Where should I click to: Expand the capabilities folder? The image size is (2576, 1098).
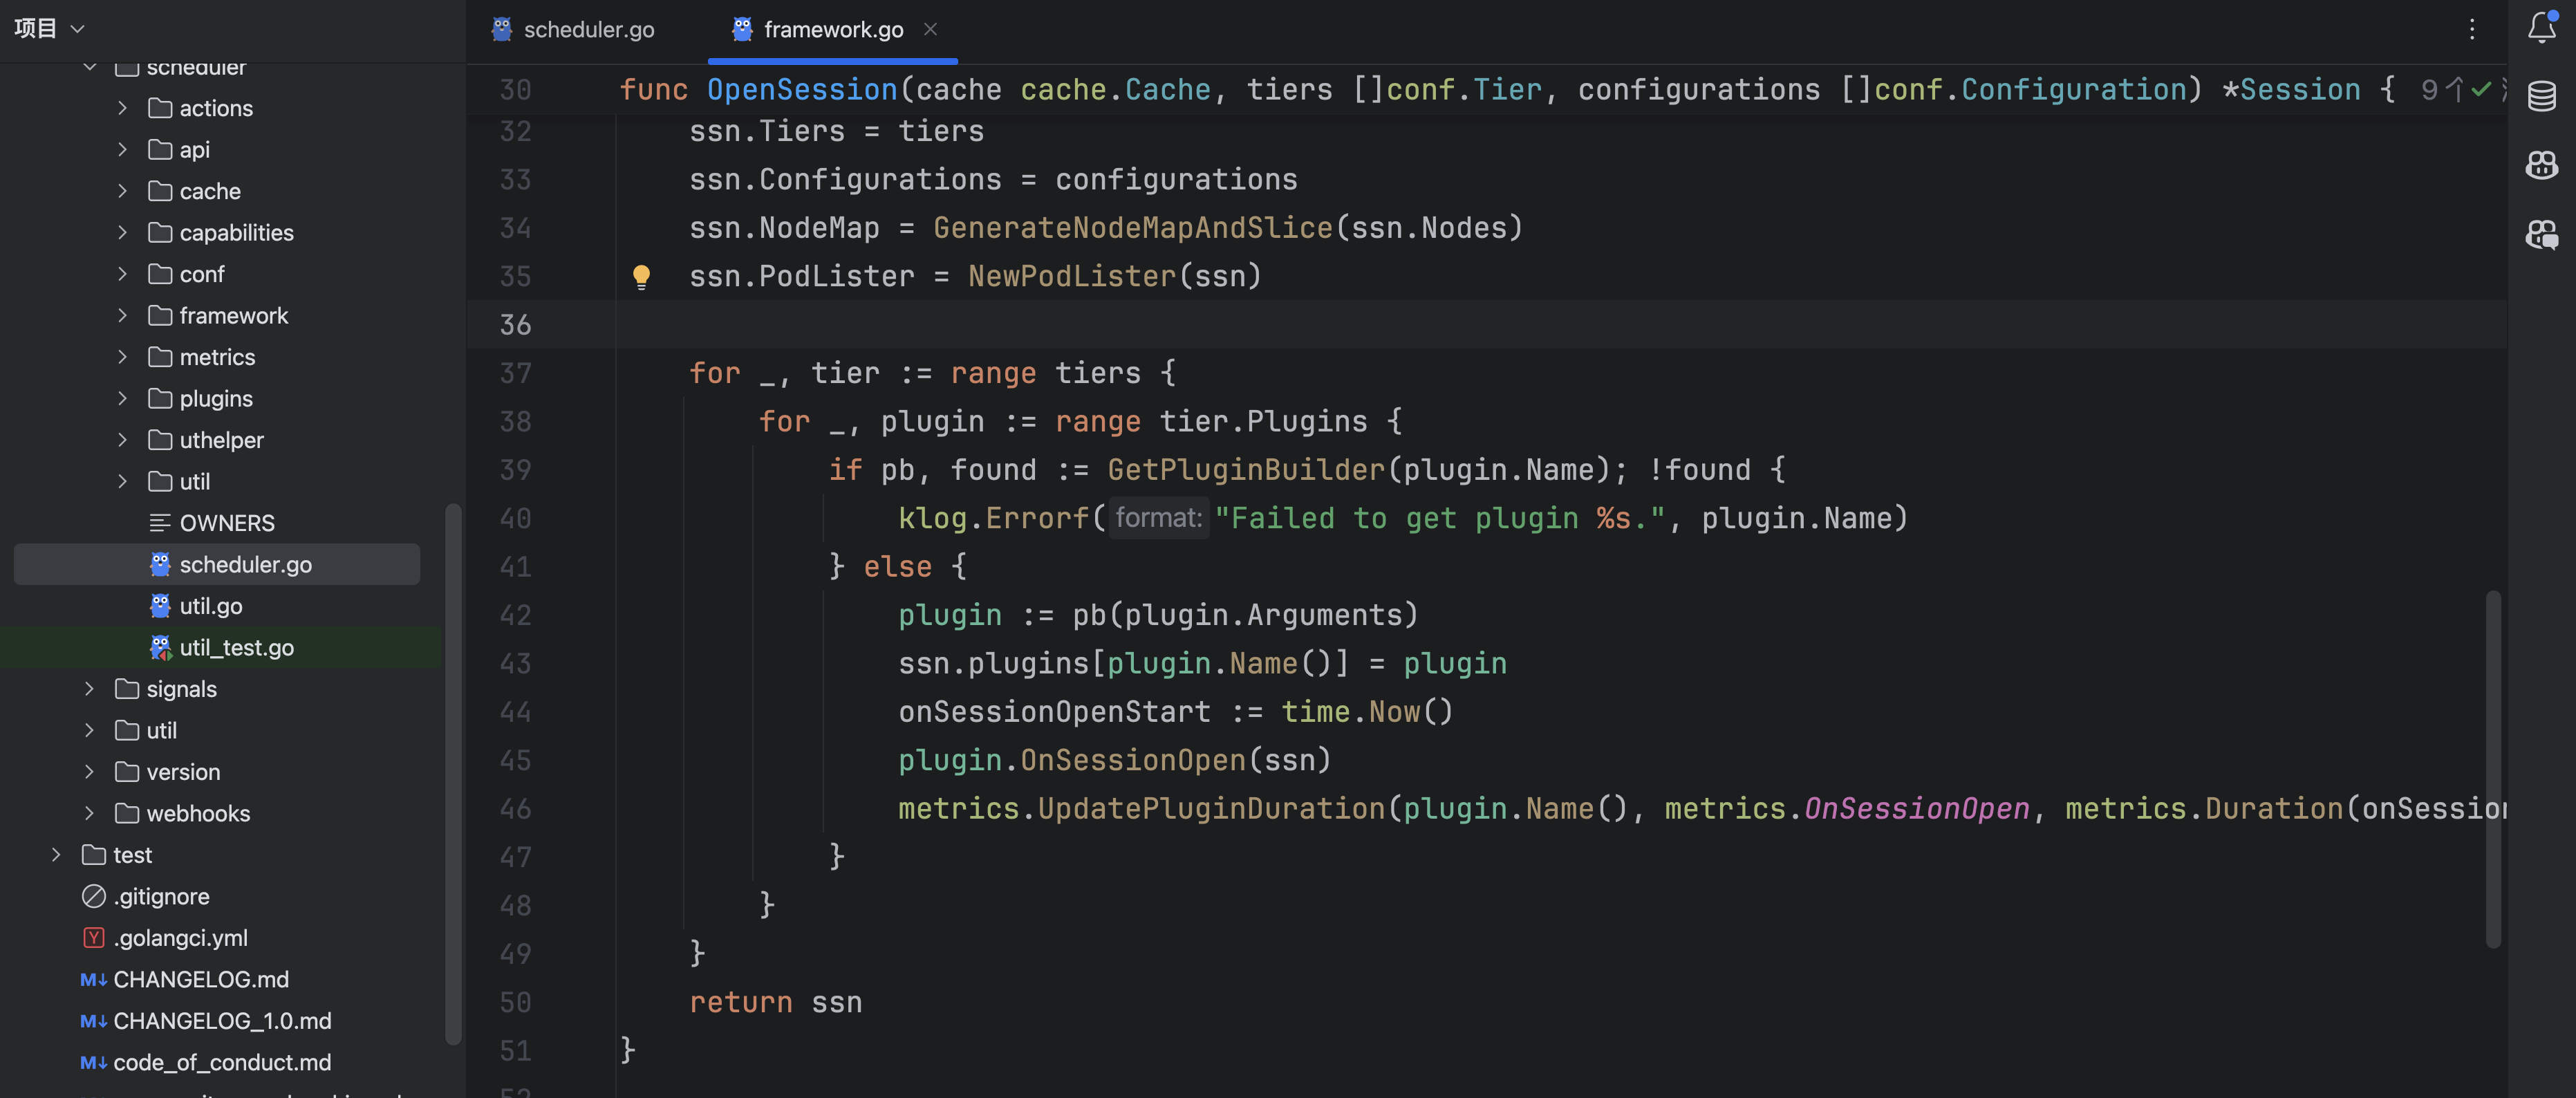point(123,233)
